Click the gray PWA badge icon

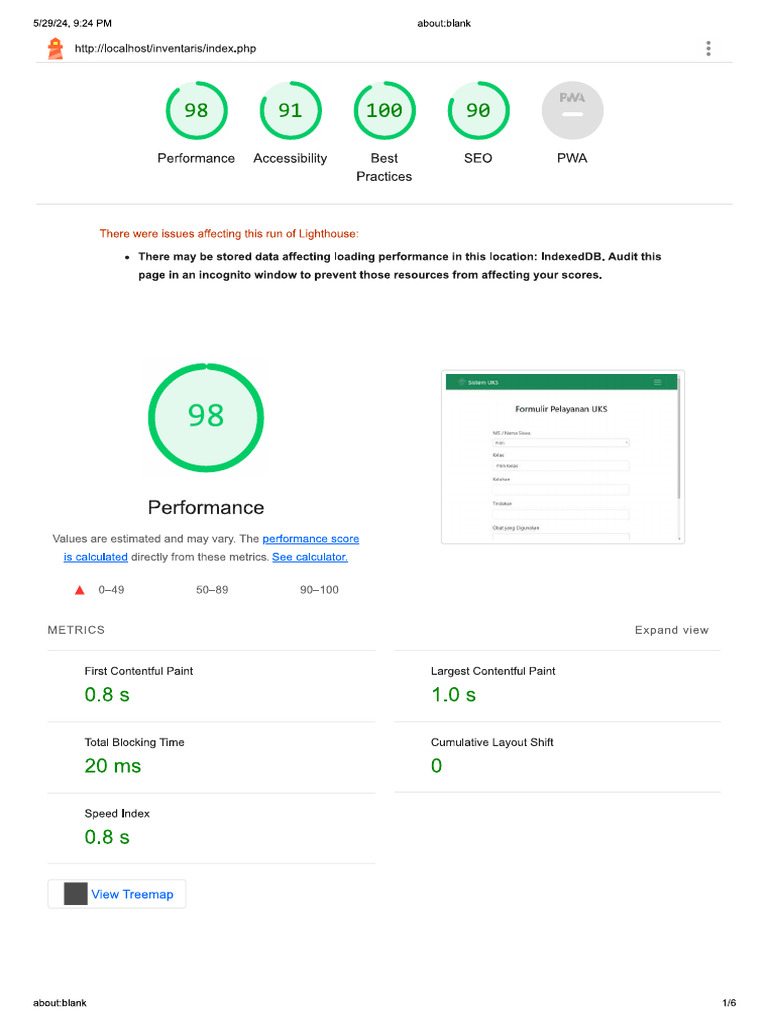[572, 111]
